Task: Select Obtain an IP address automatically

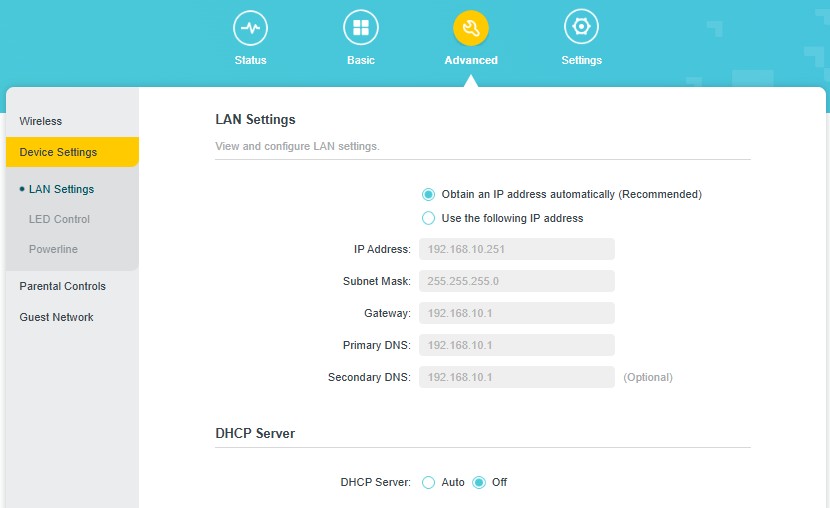Action: click(x=428, y=194)
